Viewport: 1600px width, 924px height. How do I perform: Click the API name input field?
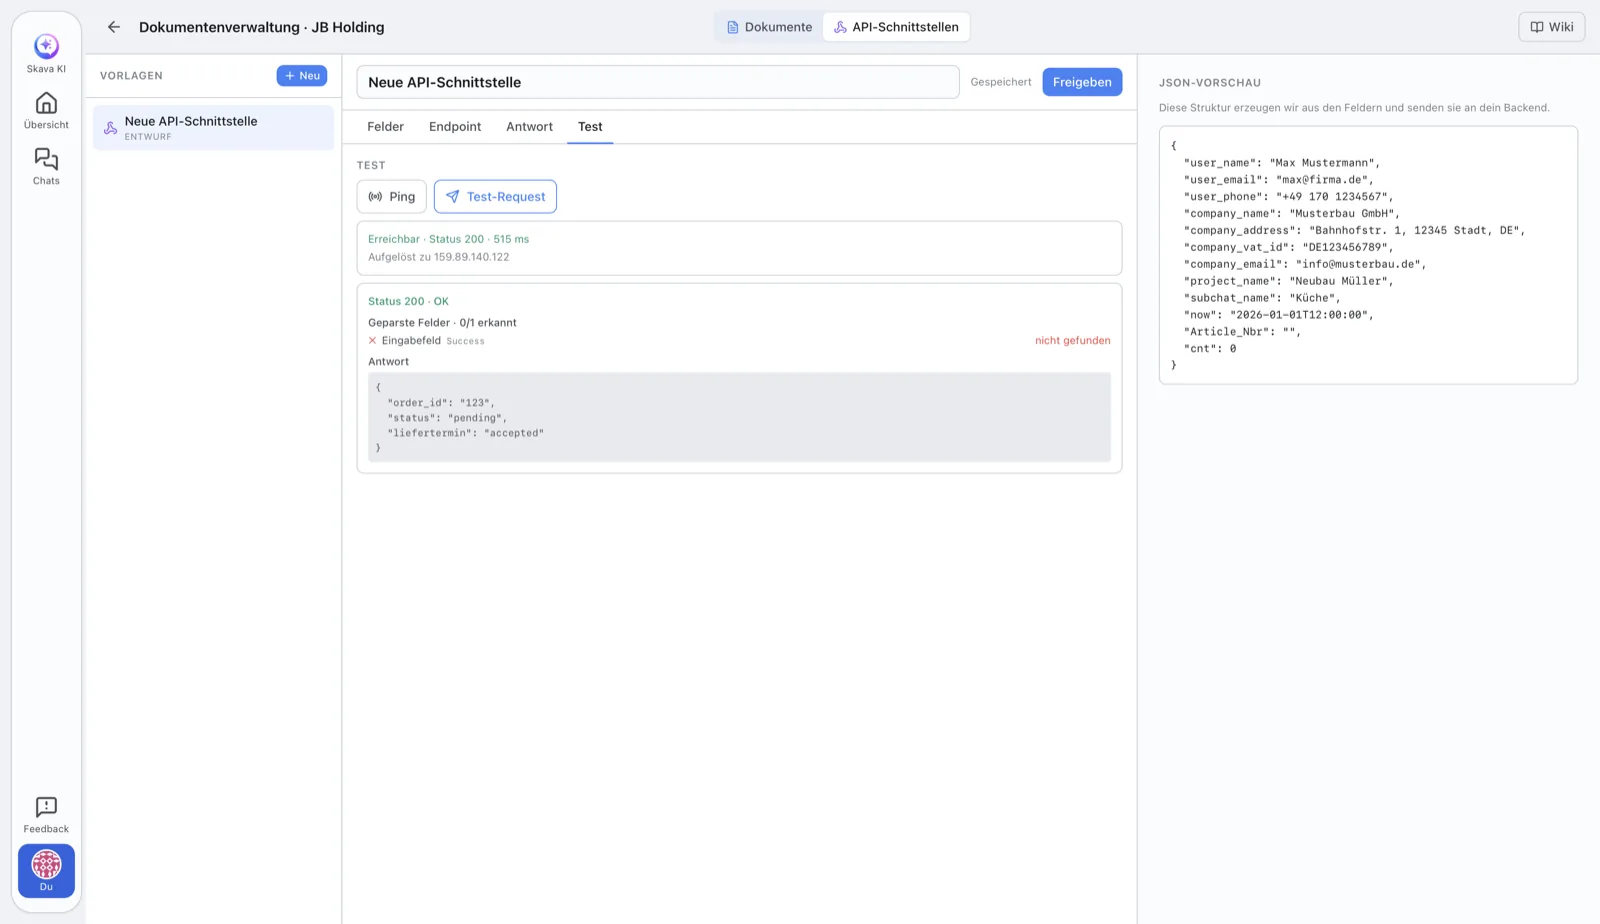tap(658, 82)
